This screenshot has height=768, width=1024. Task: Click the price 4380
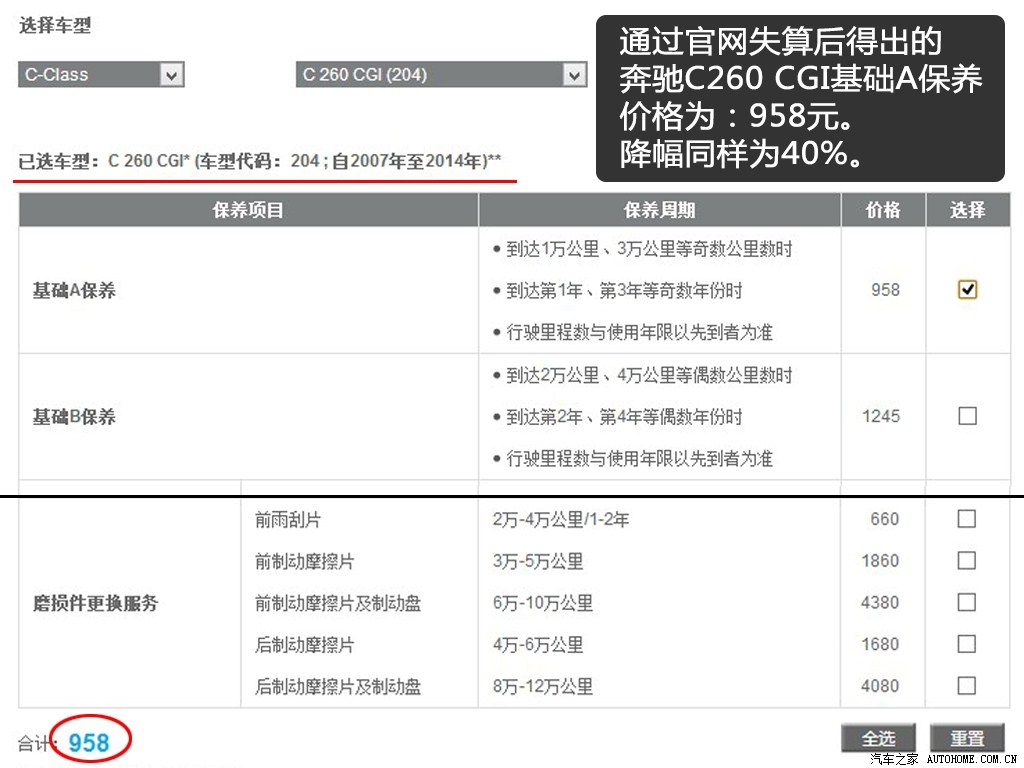point(880,602)
